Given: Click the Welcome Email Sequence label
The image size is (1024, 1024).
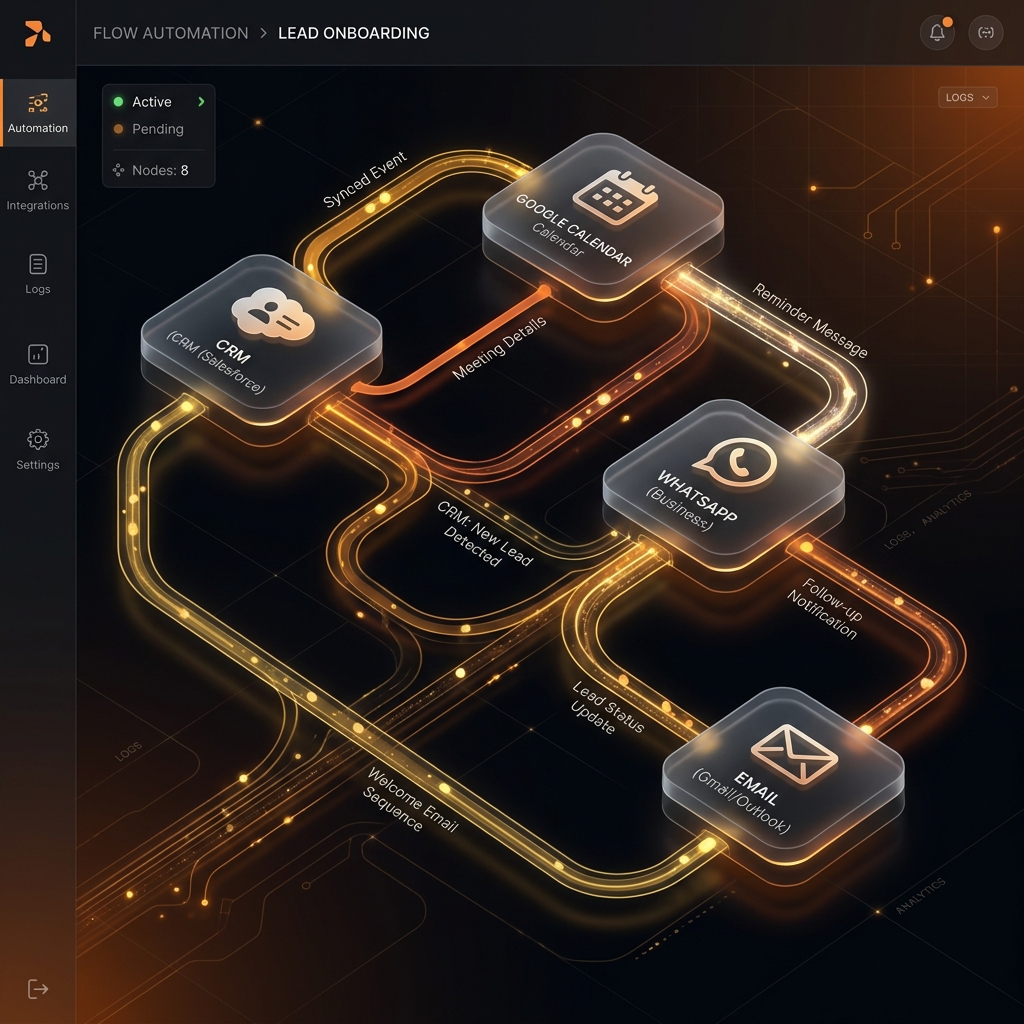Looking at the screenshot, I should point(410,801).
